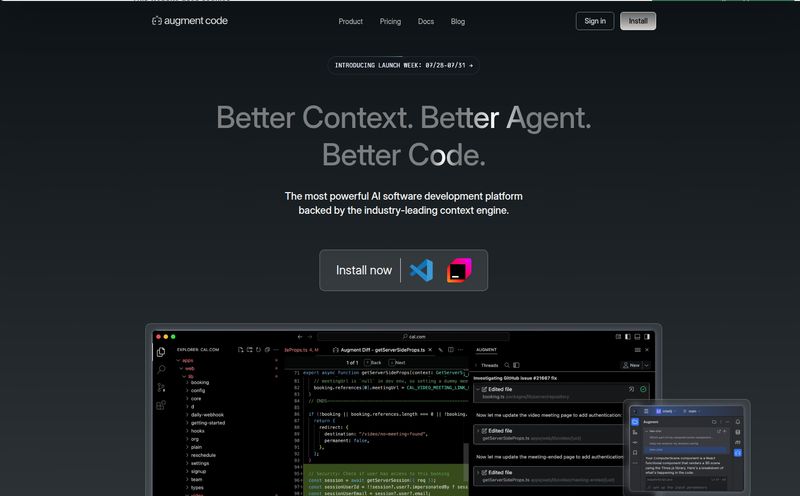Select the signup folder
This screenshot has width=800, height=496.
click(198, 472)
